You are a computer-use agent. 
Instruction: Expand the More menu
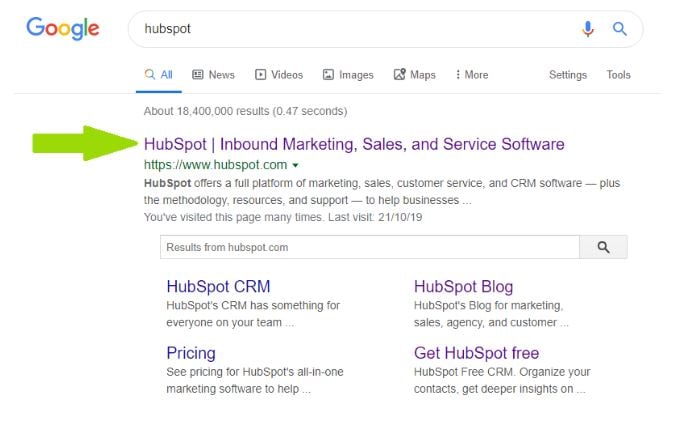point(471,75)
